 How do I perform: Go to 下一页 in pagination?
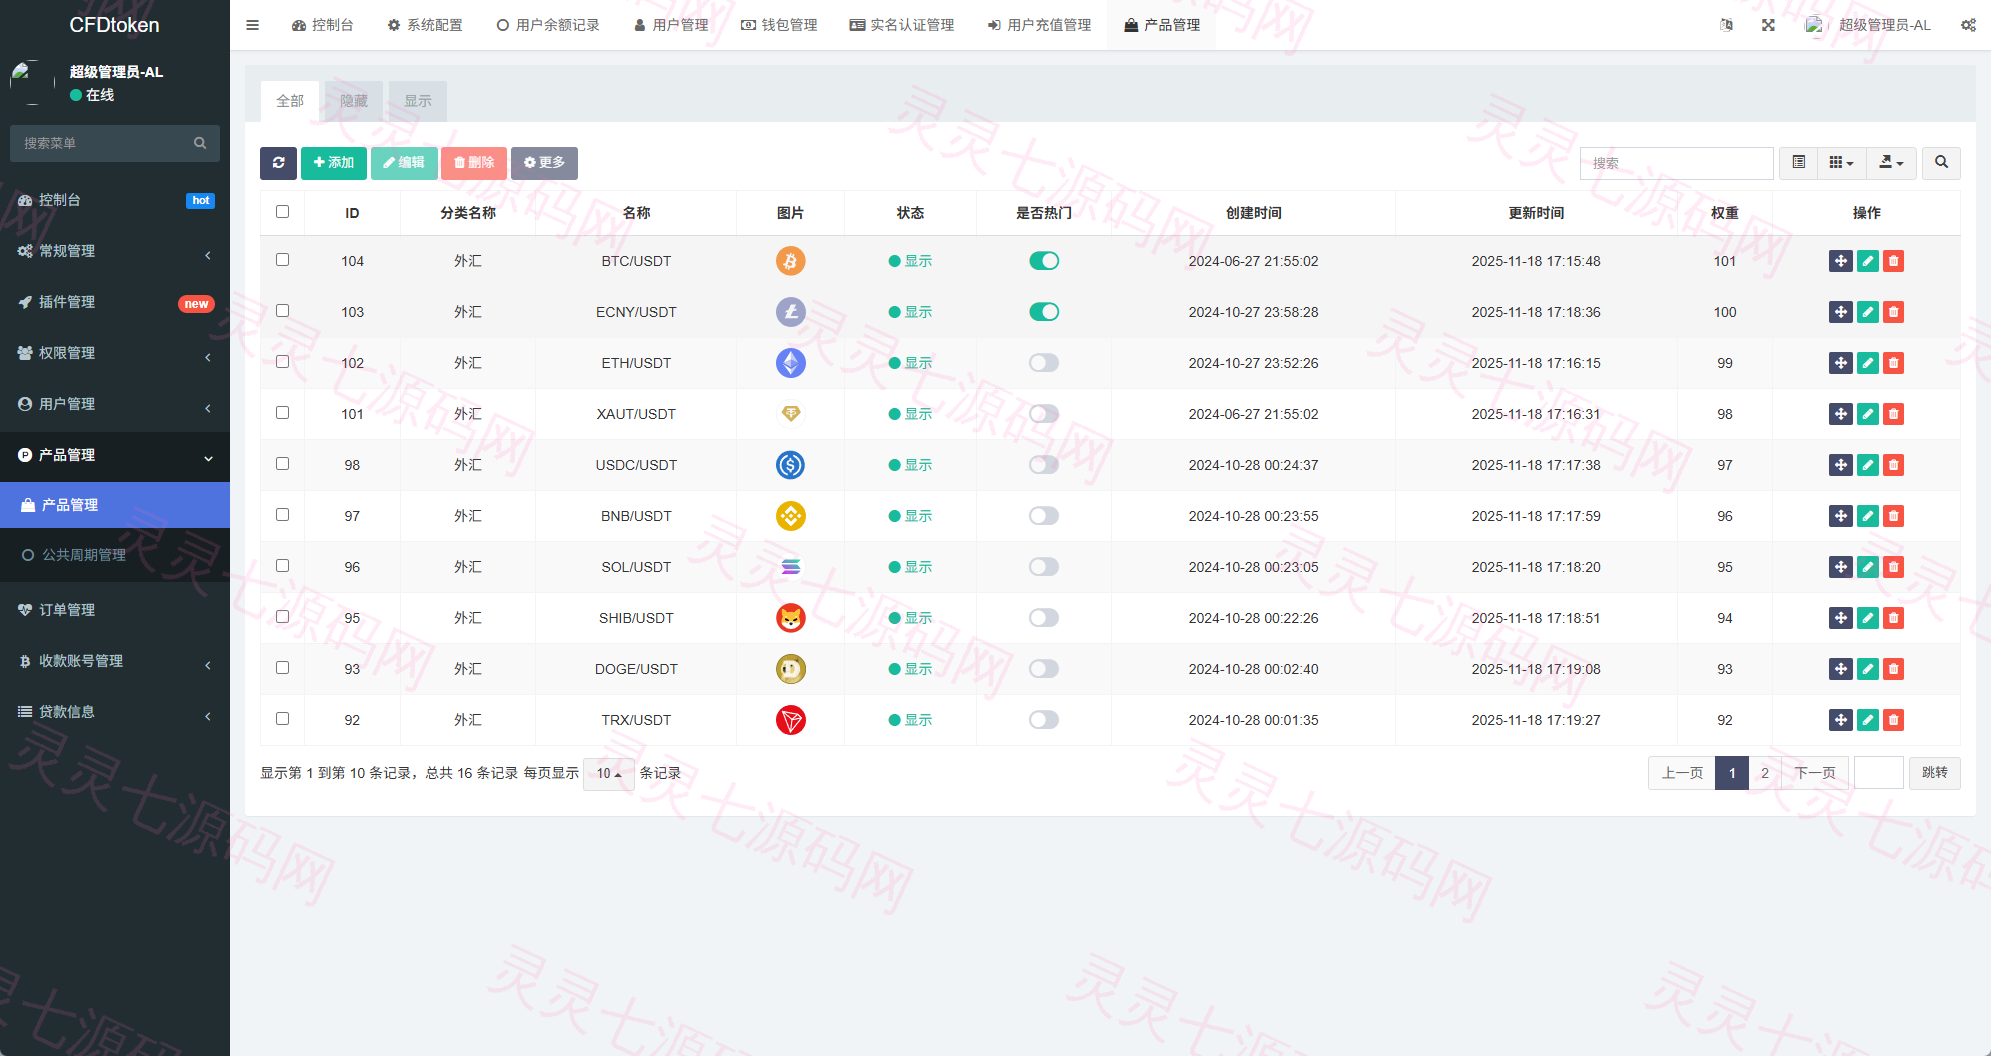pos(1815,773)
